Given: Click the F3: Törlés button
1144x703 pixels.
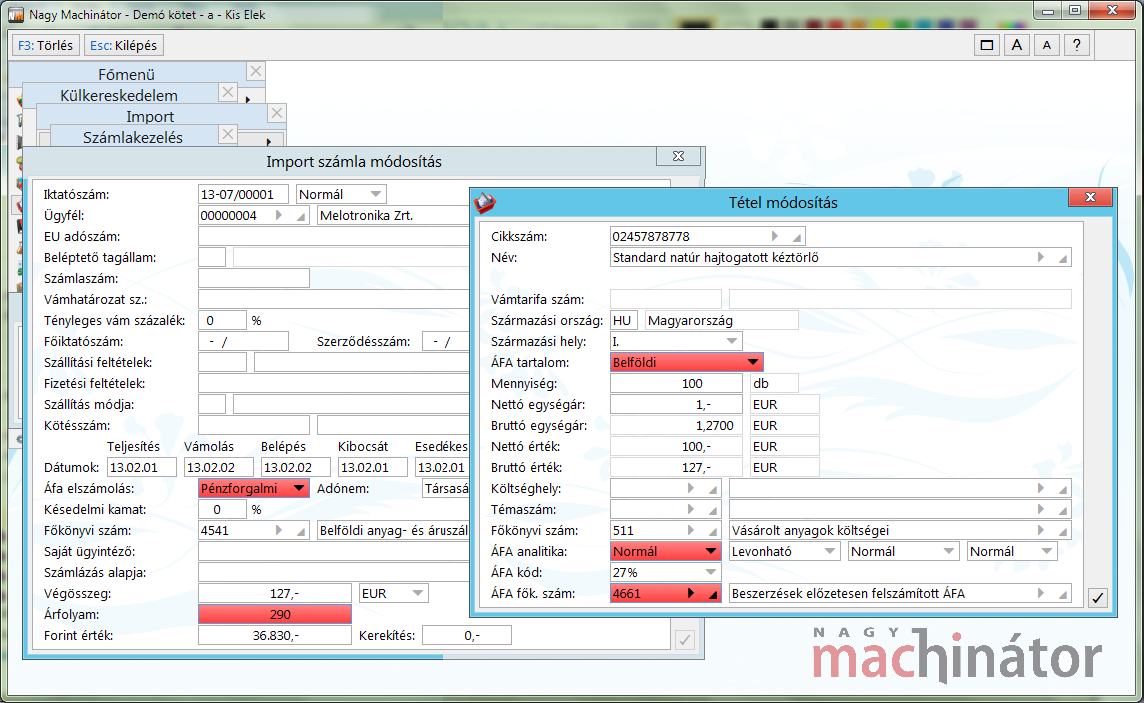Looking at the screenshot, I should tap(45, 45).
